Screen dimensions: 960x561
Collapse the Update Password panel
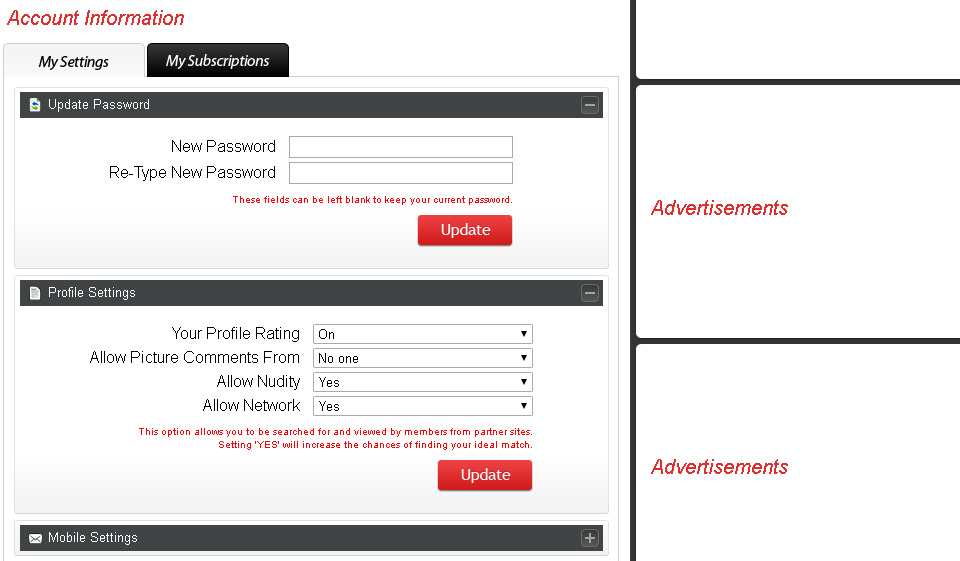pos(590,105)
